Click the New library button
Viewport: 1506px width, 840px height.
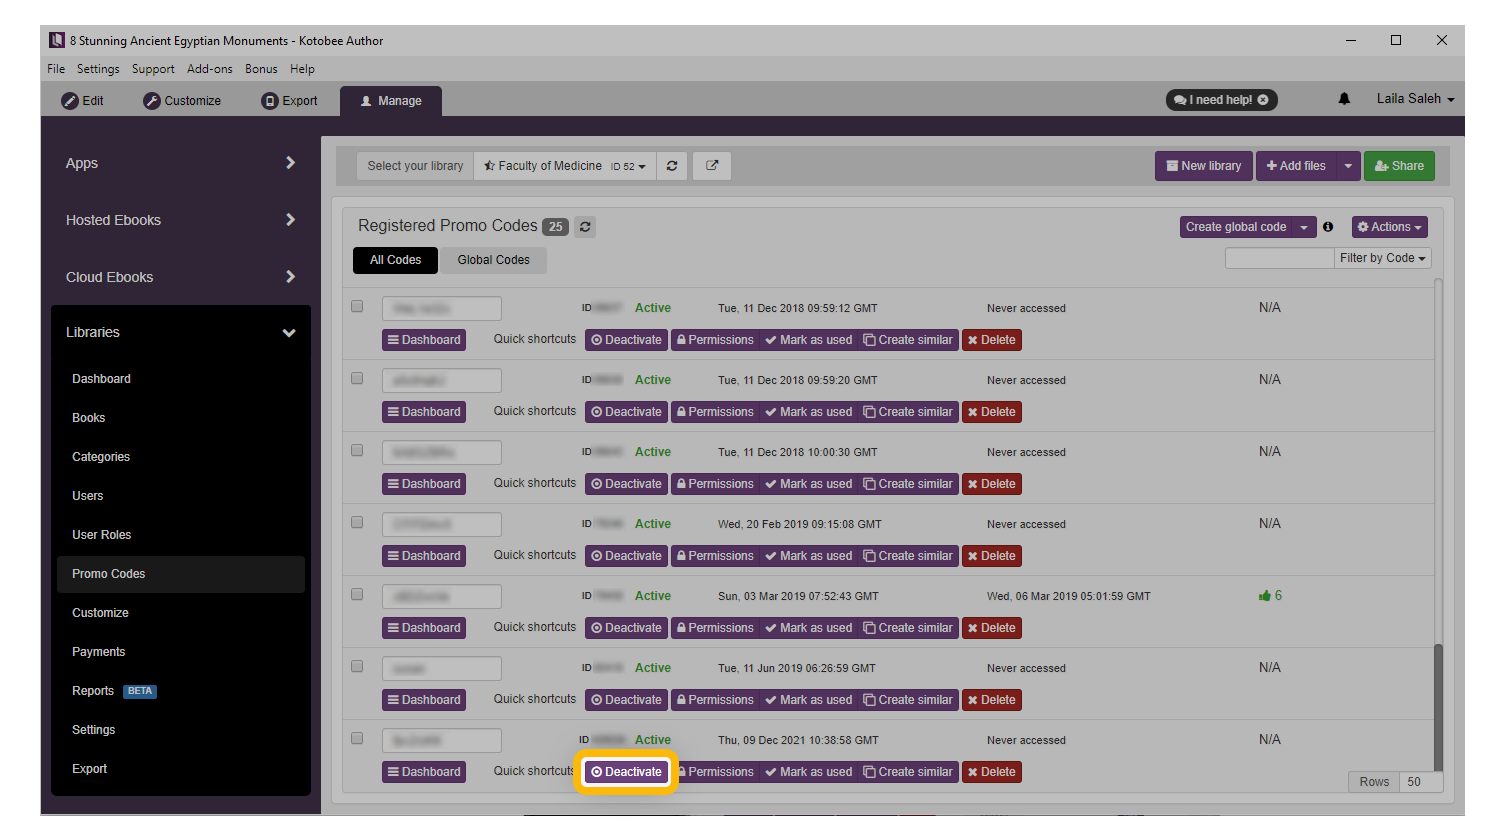click(1204, 166)
